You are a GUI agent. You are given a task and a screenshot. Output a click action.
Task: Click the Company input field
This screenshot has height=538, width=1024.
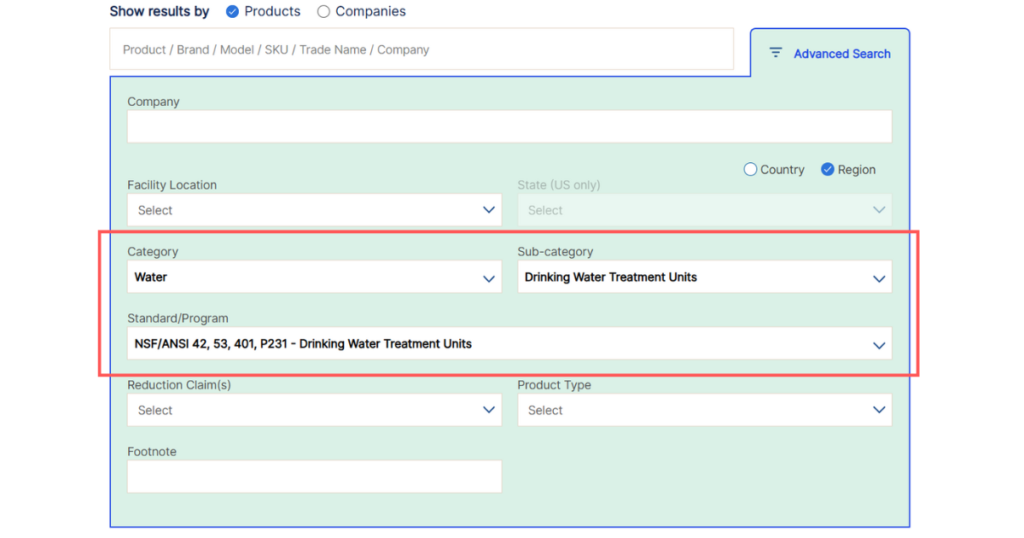point(509,127)
